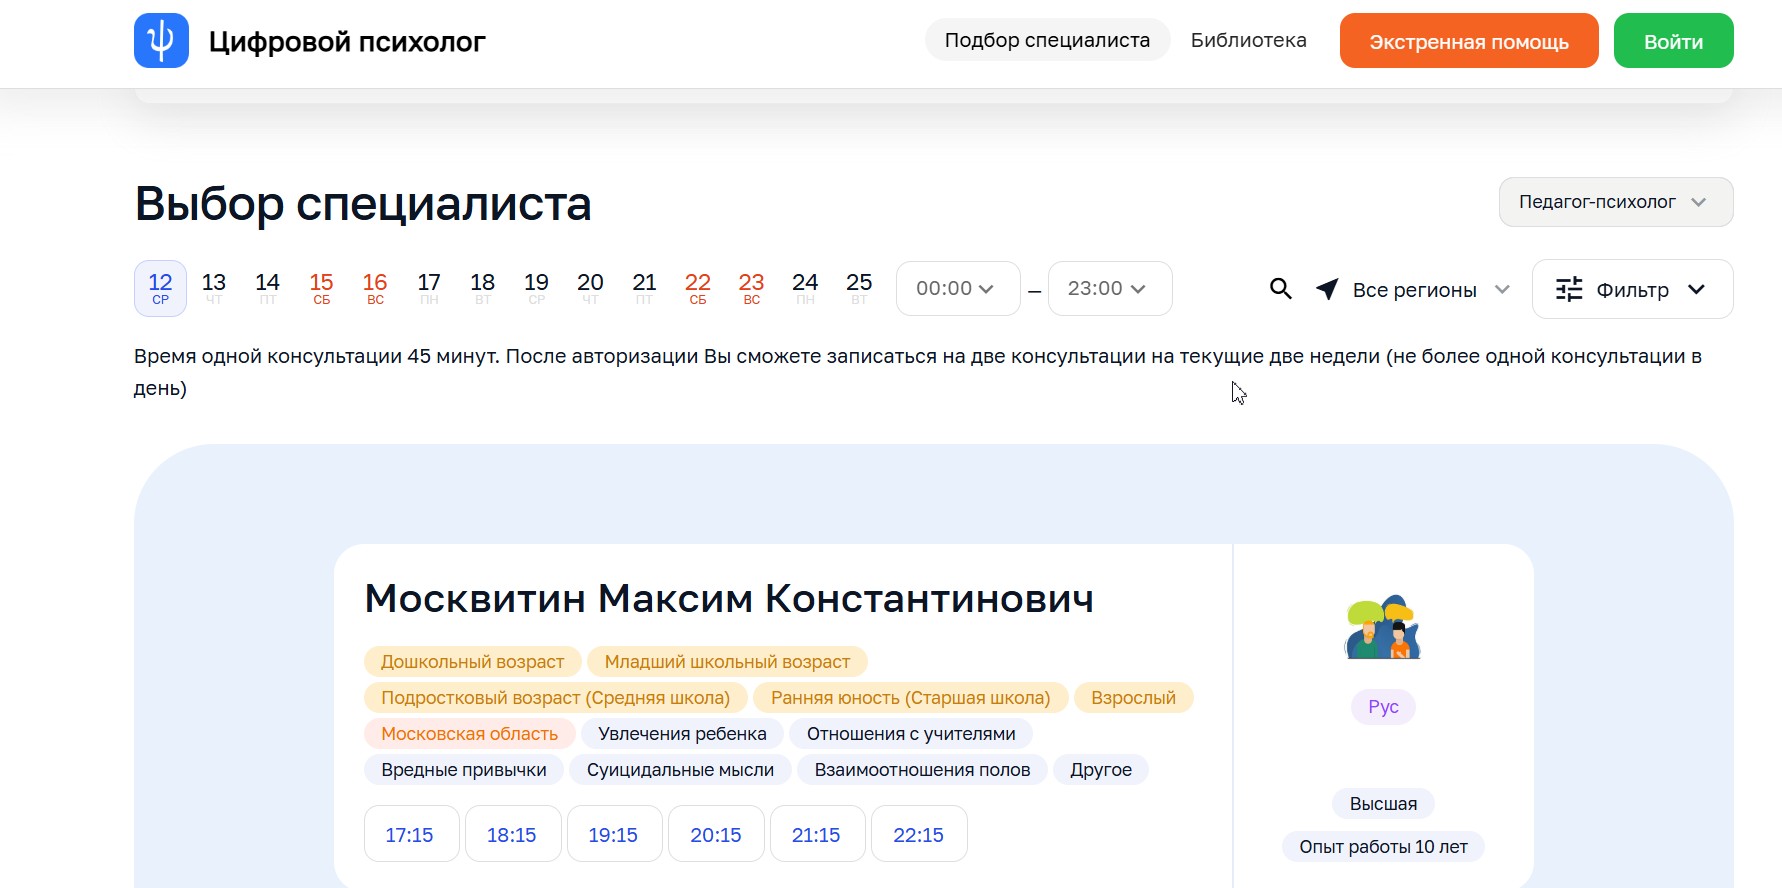1782x888 pixels.
Task: Click the Ранняя юность (Старшая школа) tag
Action: pyautogui.click(x=910, y=698)
